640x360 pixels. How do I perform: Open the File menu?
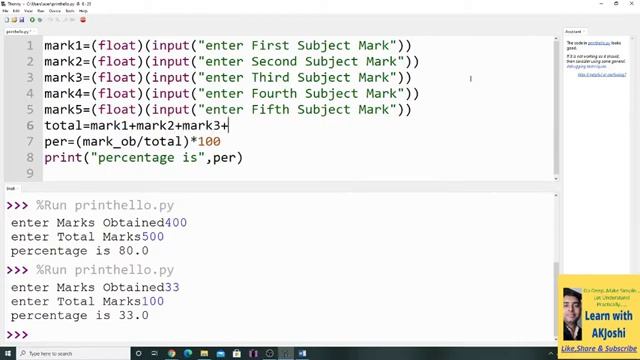(5, 11)
